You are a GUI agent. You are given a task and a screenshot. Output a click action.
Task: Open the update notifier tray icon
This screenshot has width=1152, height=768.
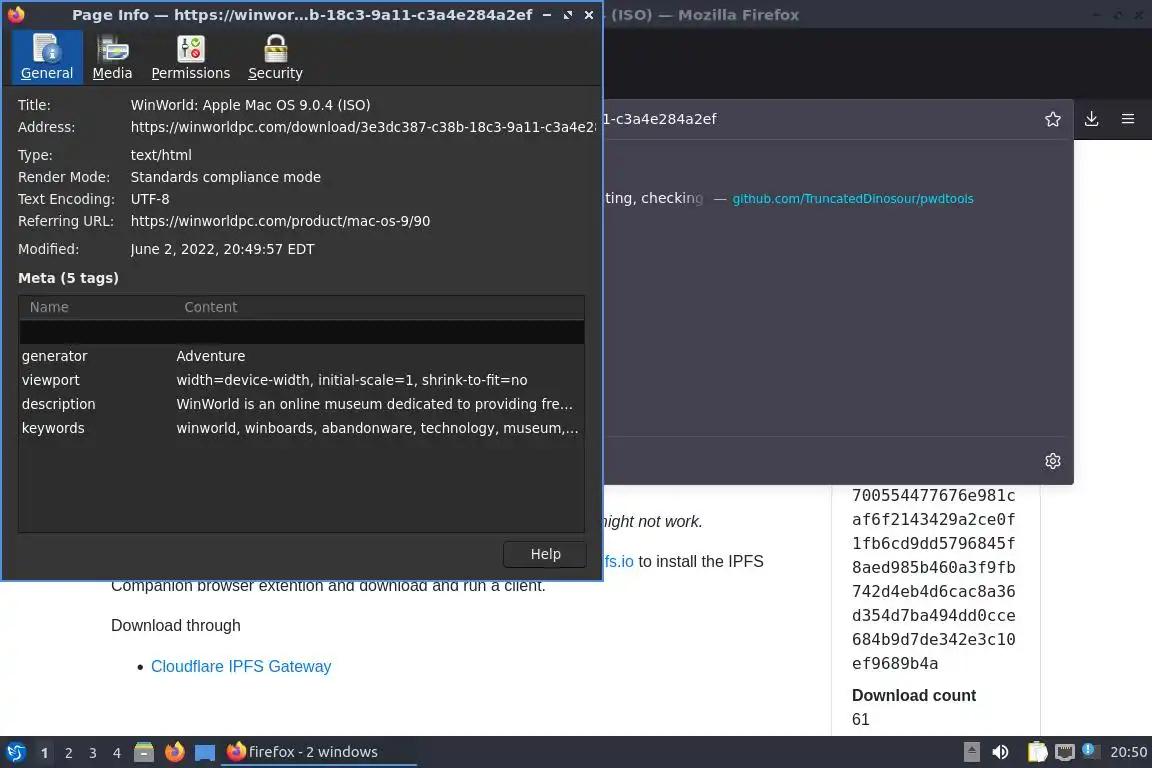tap(1091, 751)
